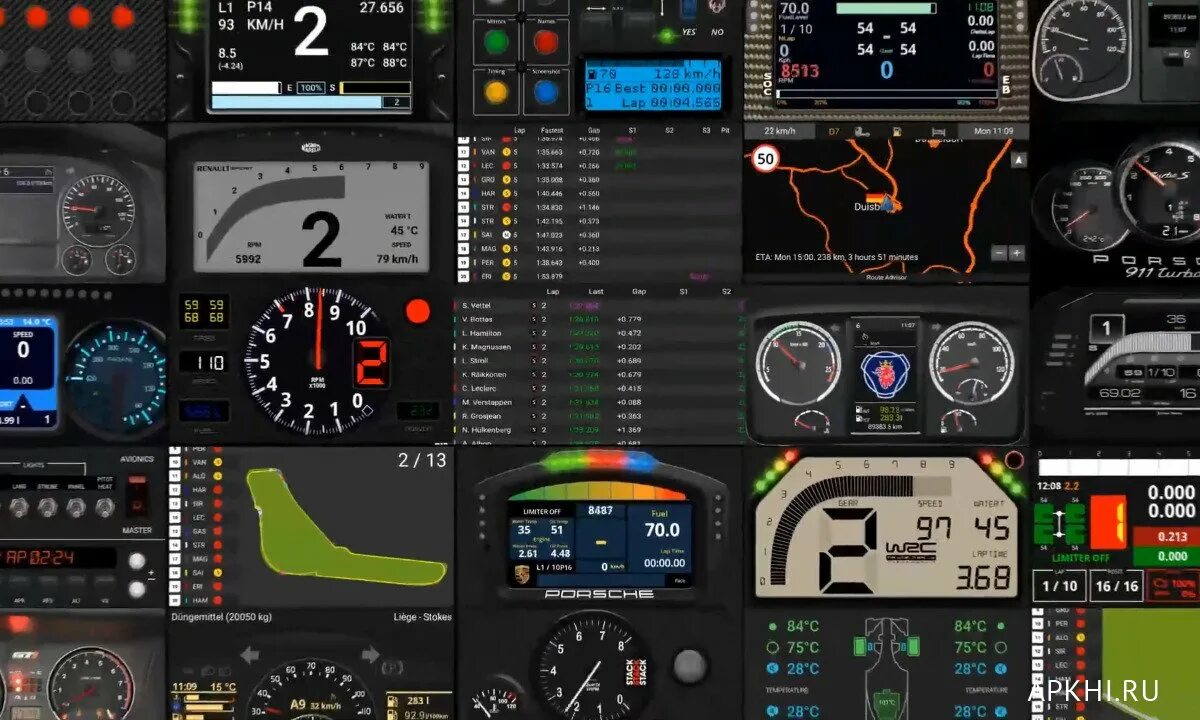Click the Porsche dash 'Fuel 70.0' readout
This screenshot has height=720, width=1200.
[x=661, y=522]
